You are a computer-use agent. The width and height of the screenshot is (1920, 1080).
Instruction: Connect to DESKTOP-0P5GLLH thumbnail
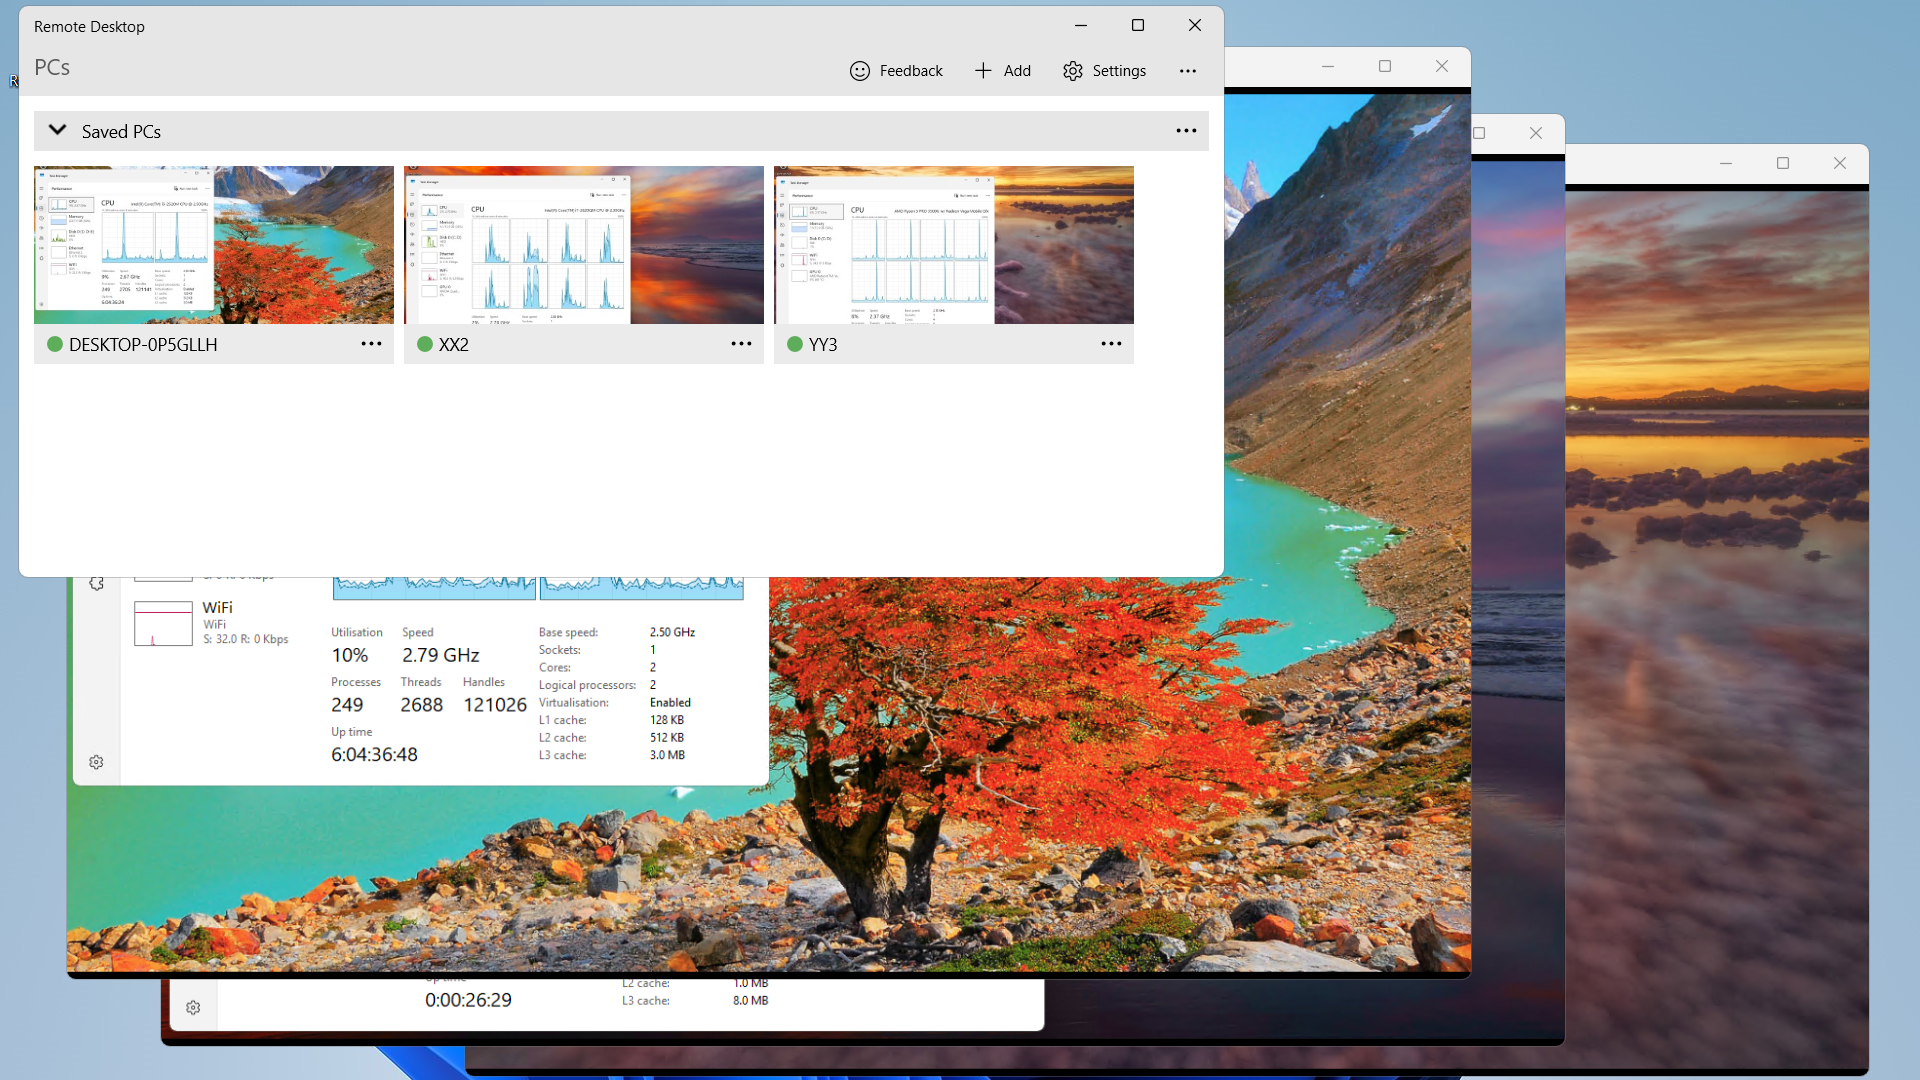(x=213, y=245)
